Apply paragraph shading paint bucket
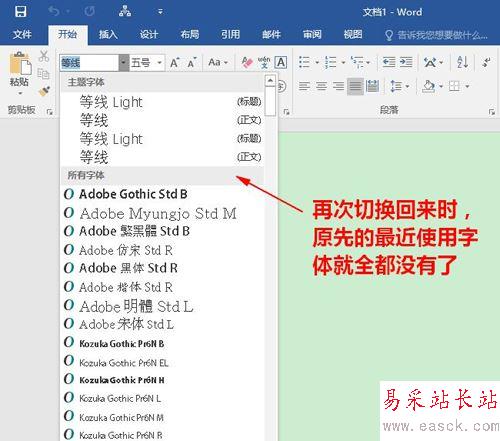Viewport: 500px width, 441px height. [429, 87]
